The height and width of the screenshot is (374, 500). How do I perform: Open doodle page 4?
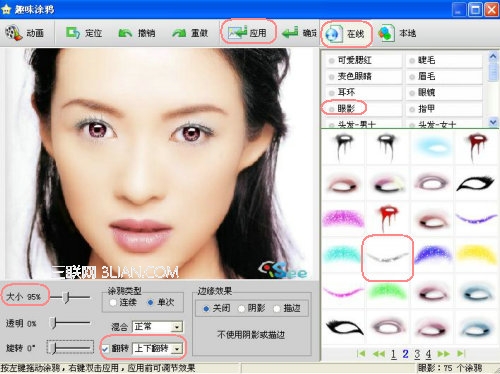[x=428, y=354]
